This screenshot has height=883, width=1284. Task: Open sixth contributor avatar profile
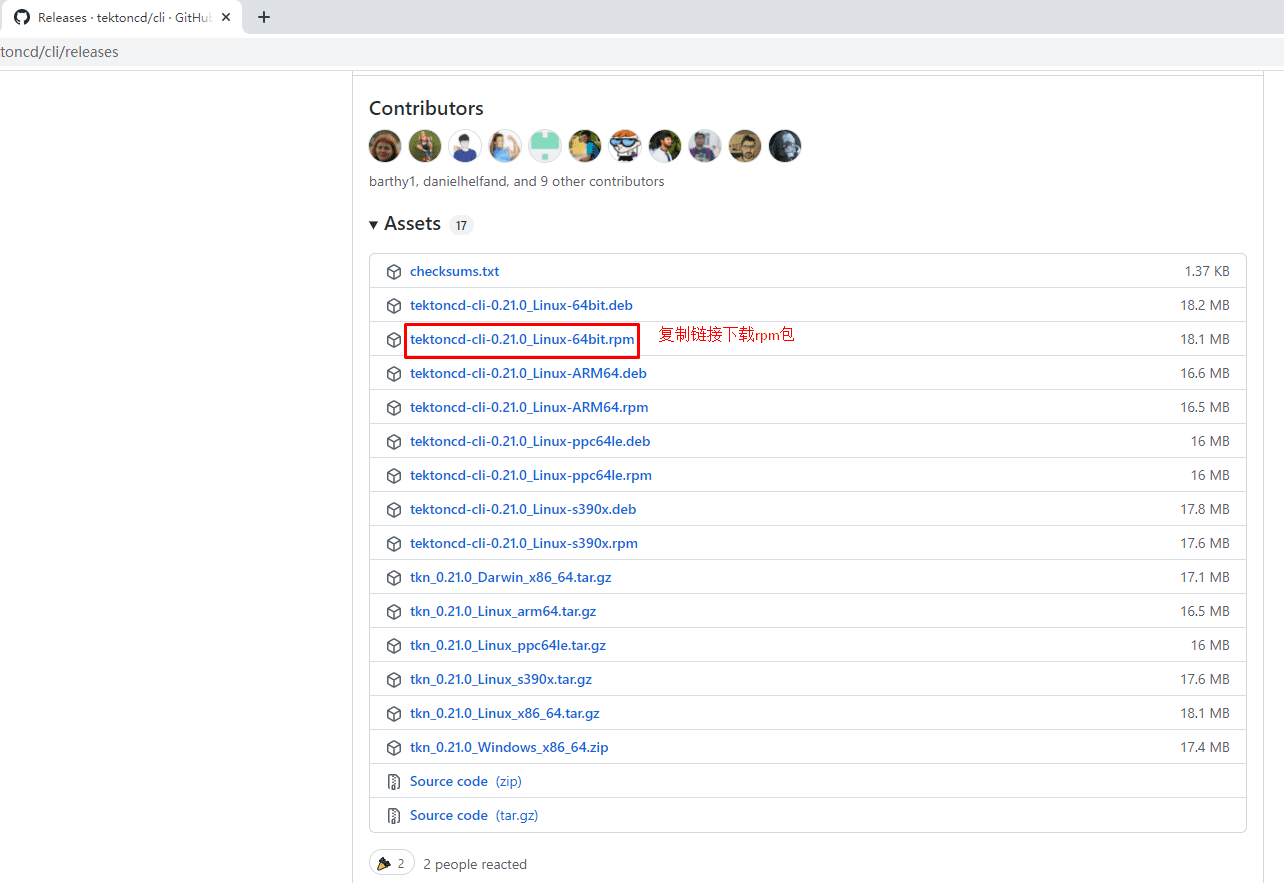pos(585,146)
